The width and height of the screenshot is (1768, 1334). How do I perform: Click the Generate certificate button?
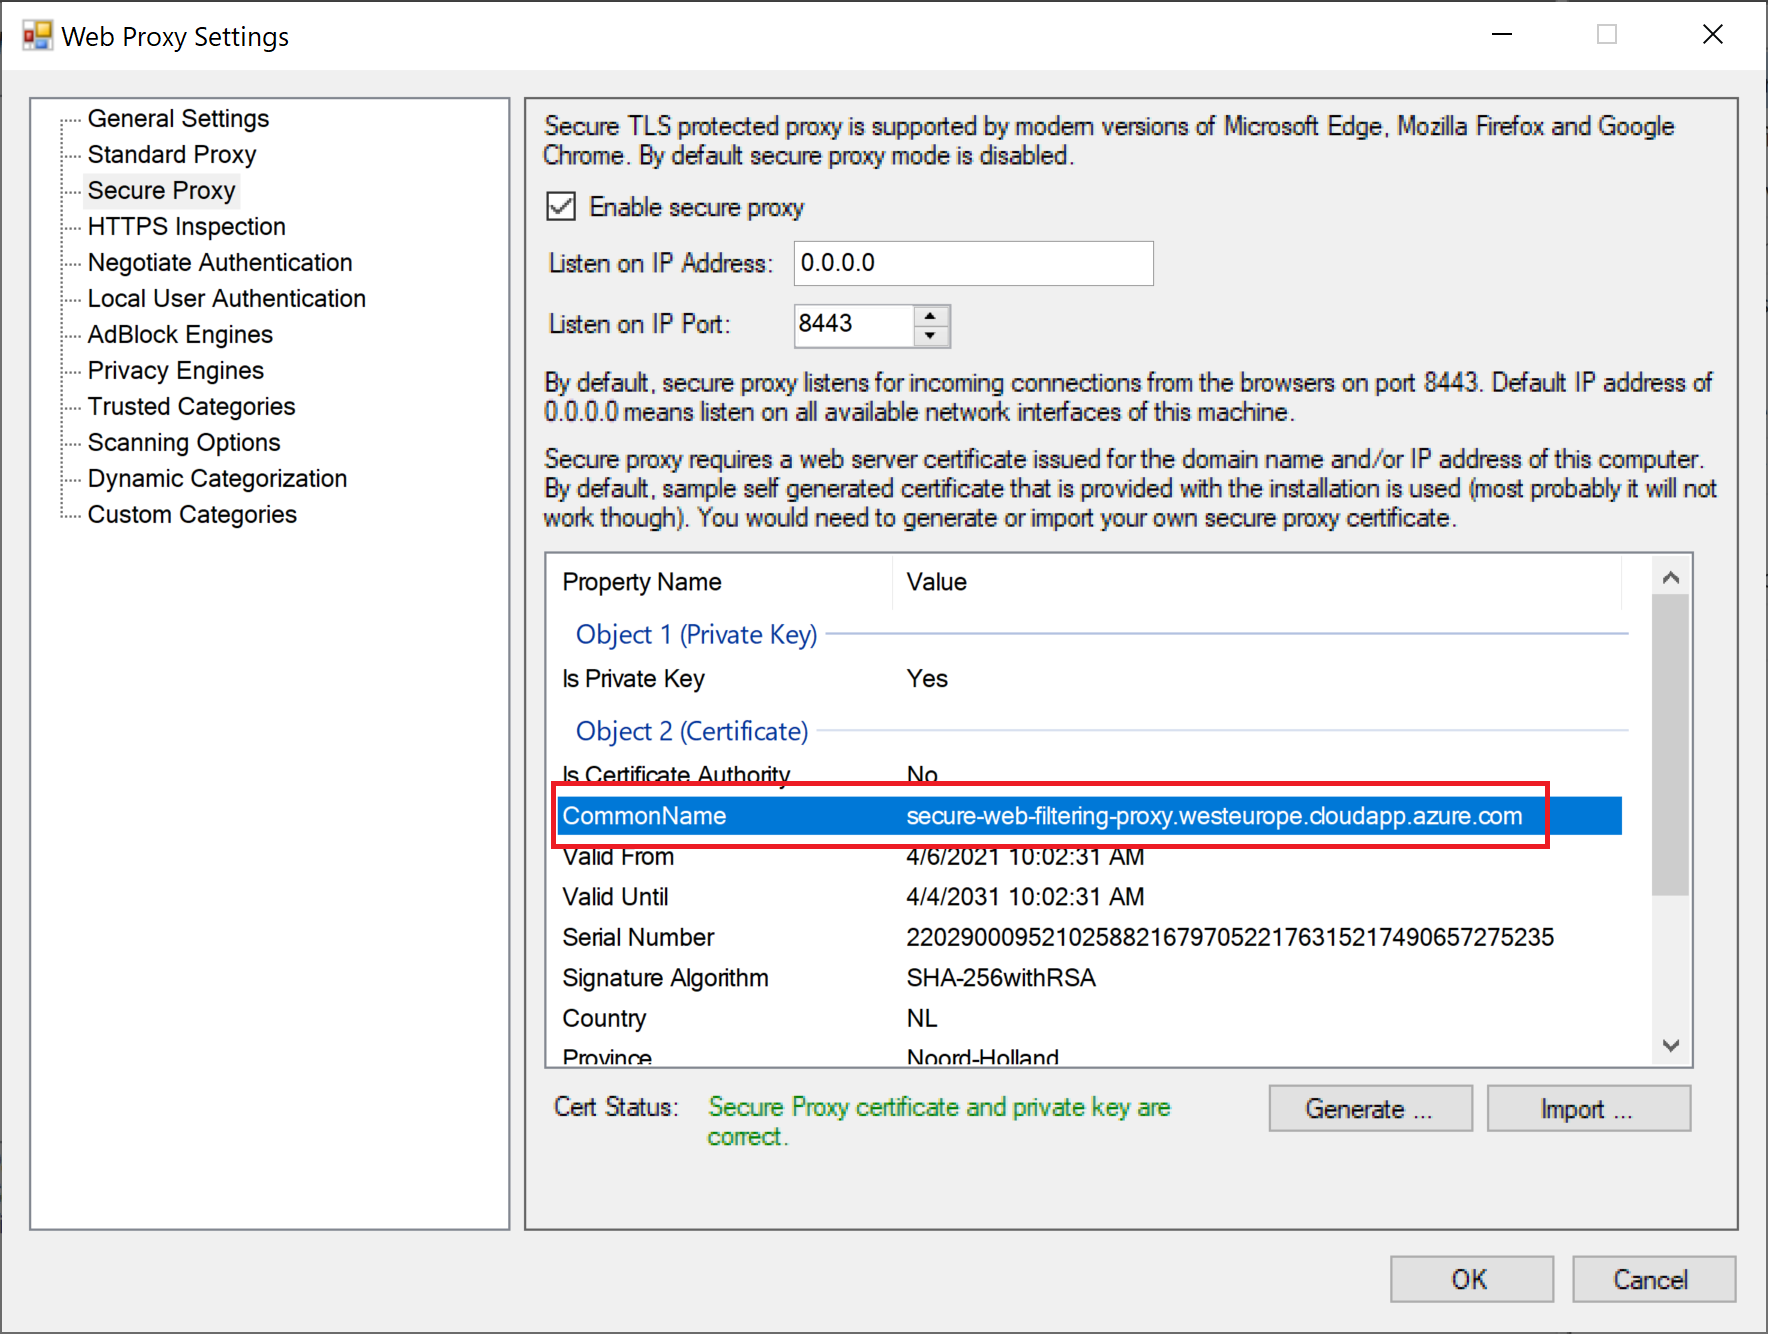click(x=1370, y=1108)
